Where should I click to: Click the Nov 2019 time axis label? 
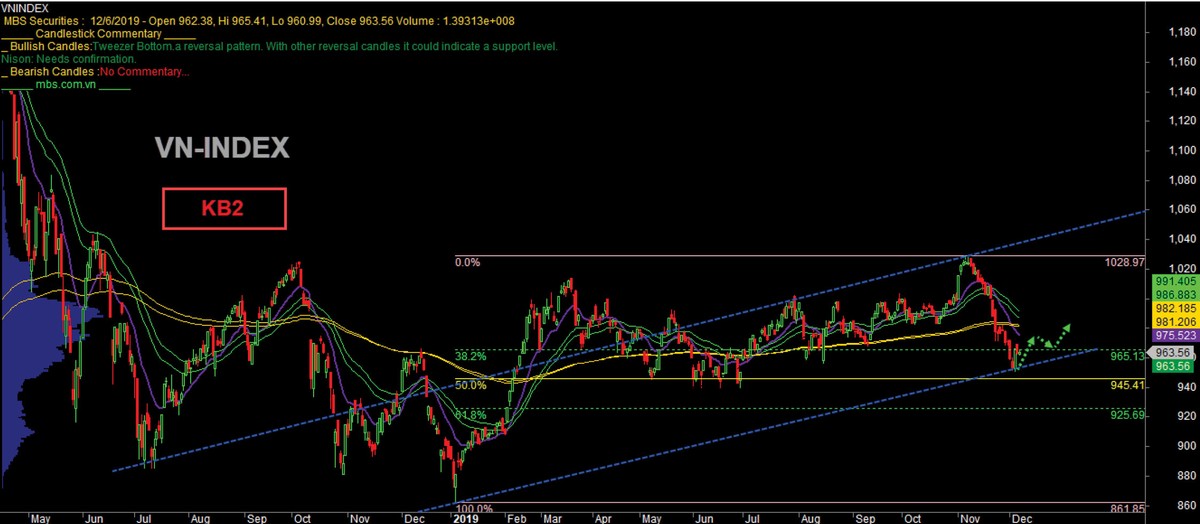pyautogui.click(x=969, y=518)
